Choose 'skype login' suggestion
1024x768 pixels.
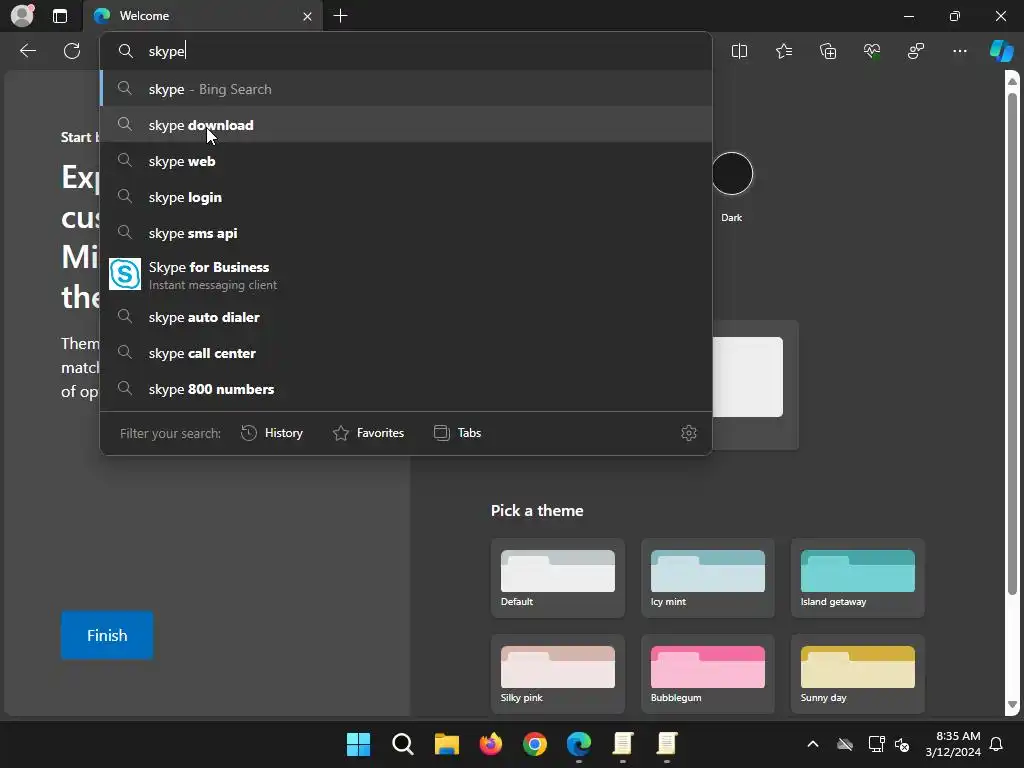click(406, 197)
